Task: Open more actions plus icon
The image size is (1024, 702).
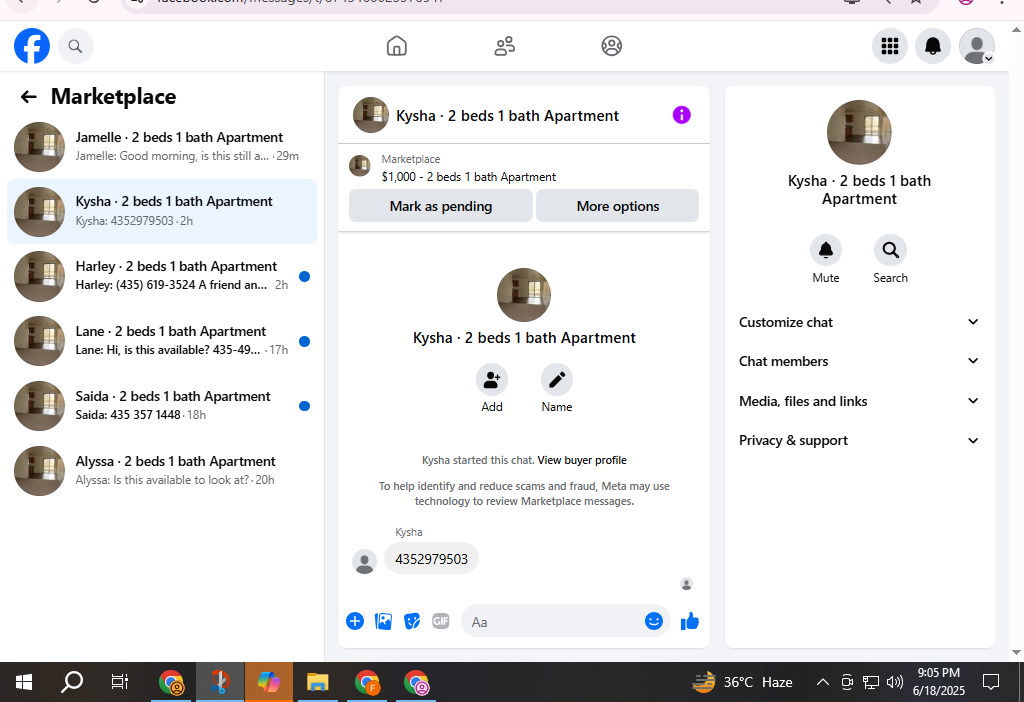Action: pos(355,621)
